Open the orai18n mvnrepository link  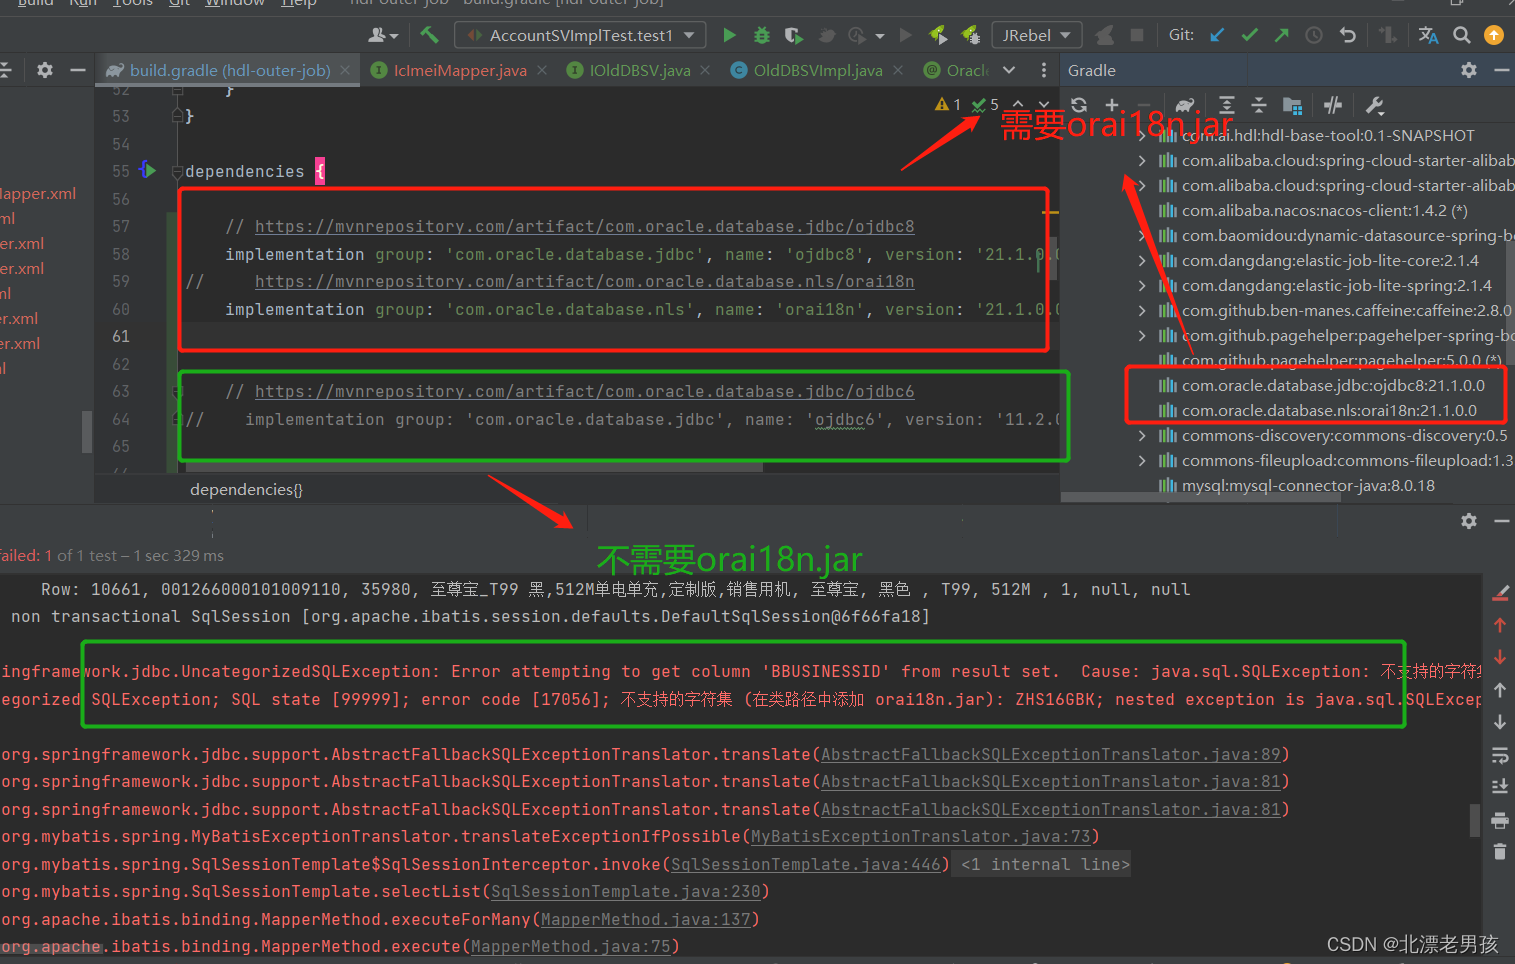584,282
